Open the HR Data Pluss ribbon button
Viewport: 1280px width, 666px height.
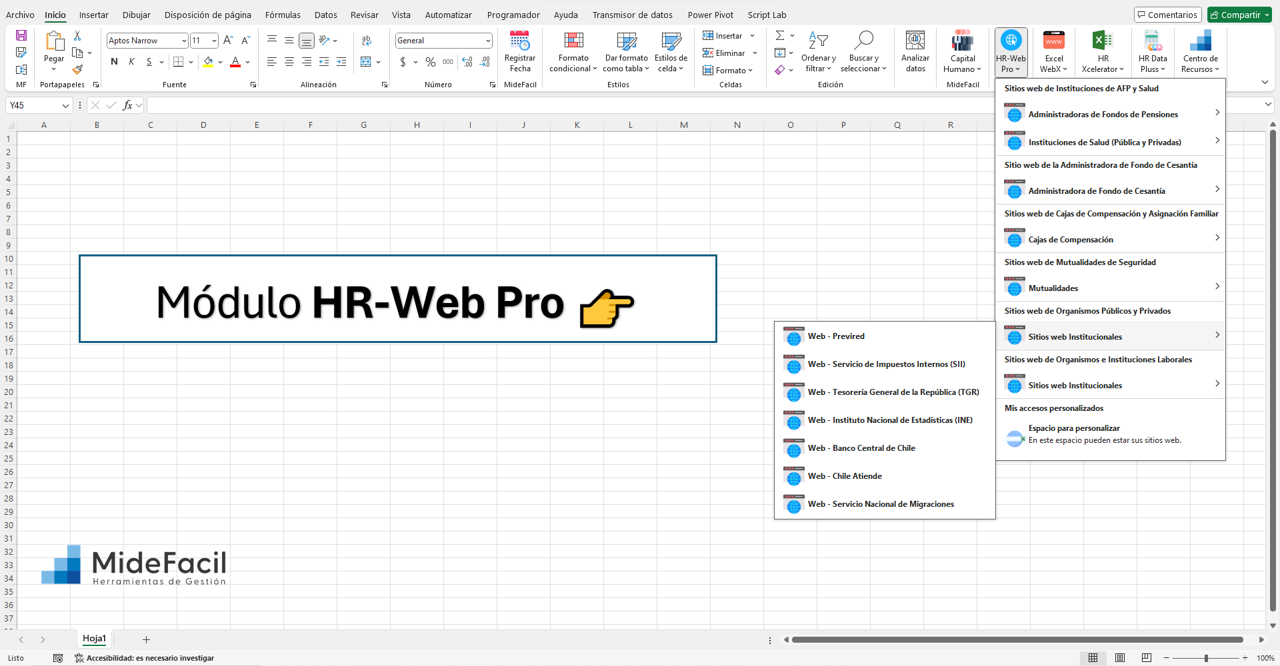coord(1152,52)
